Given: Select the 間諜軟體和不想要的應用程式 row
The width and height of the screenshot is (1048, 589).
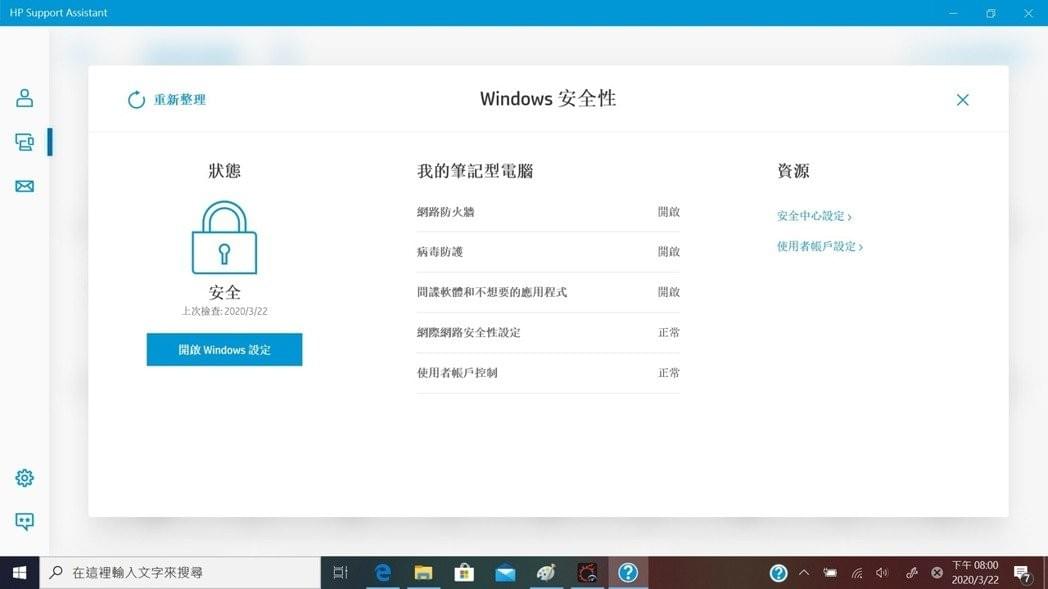Looking at the screenshot, I should (548, 292).
